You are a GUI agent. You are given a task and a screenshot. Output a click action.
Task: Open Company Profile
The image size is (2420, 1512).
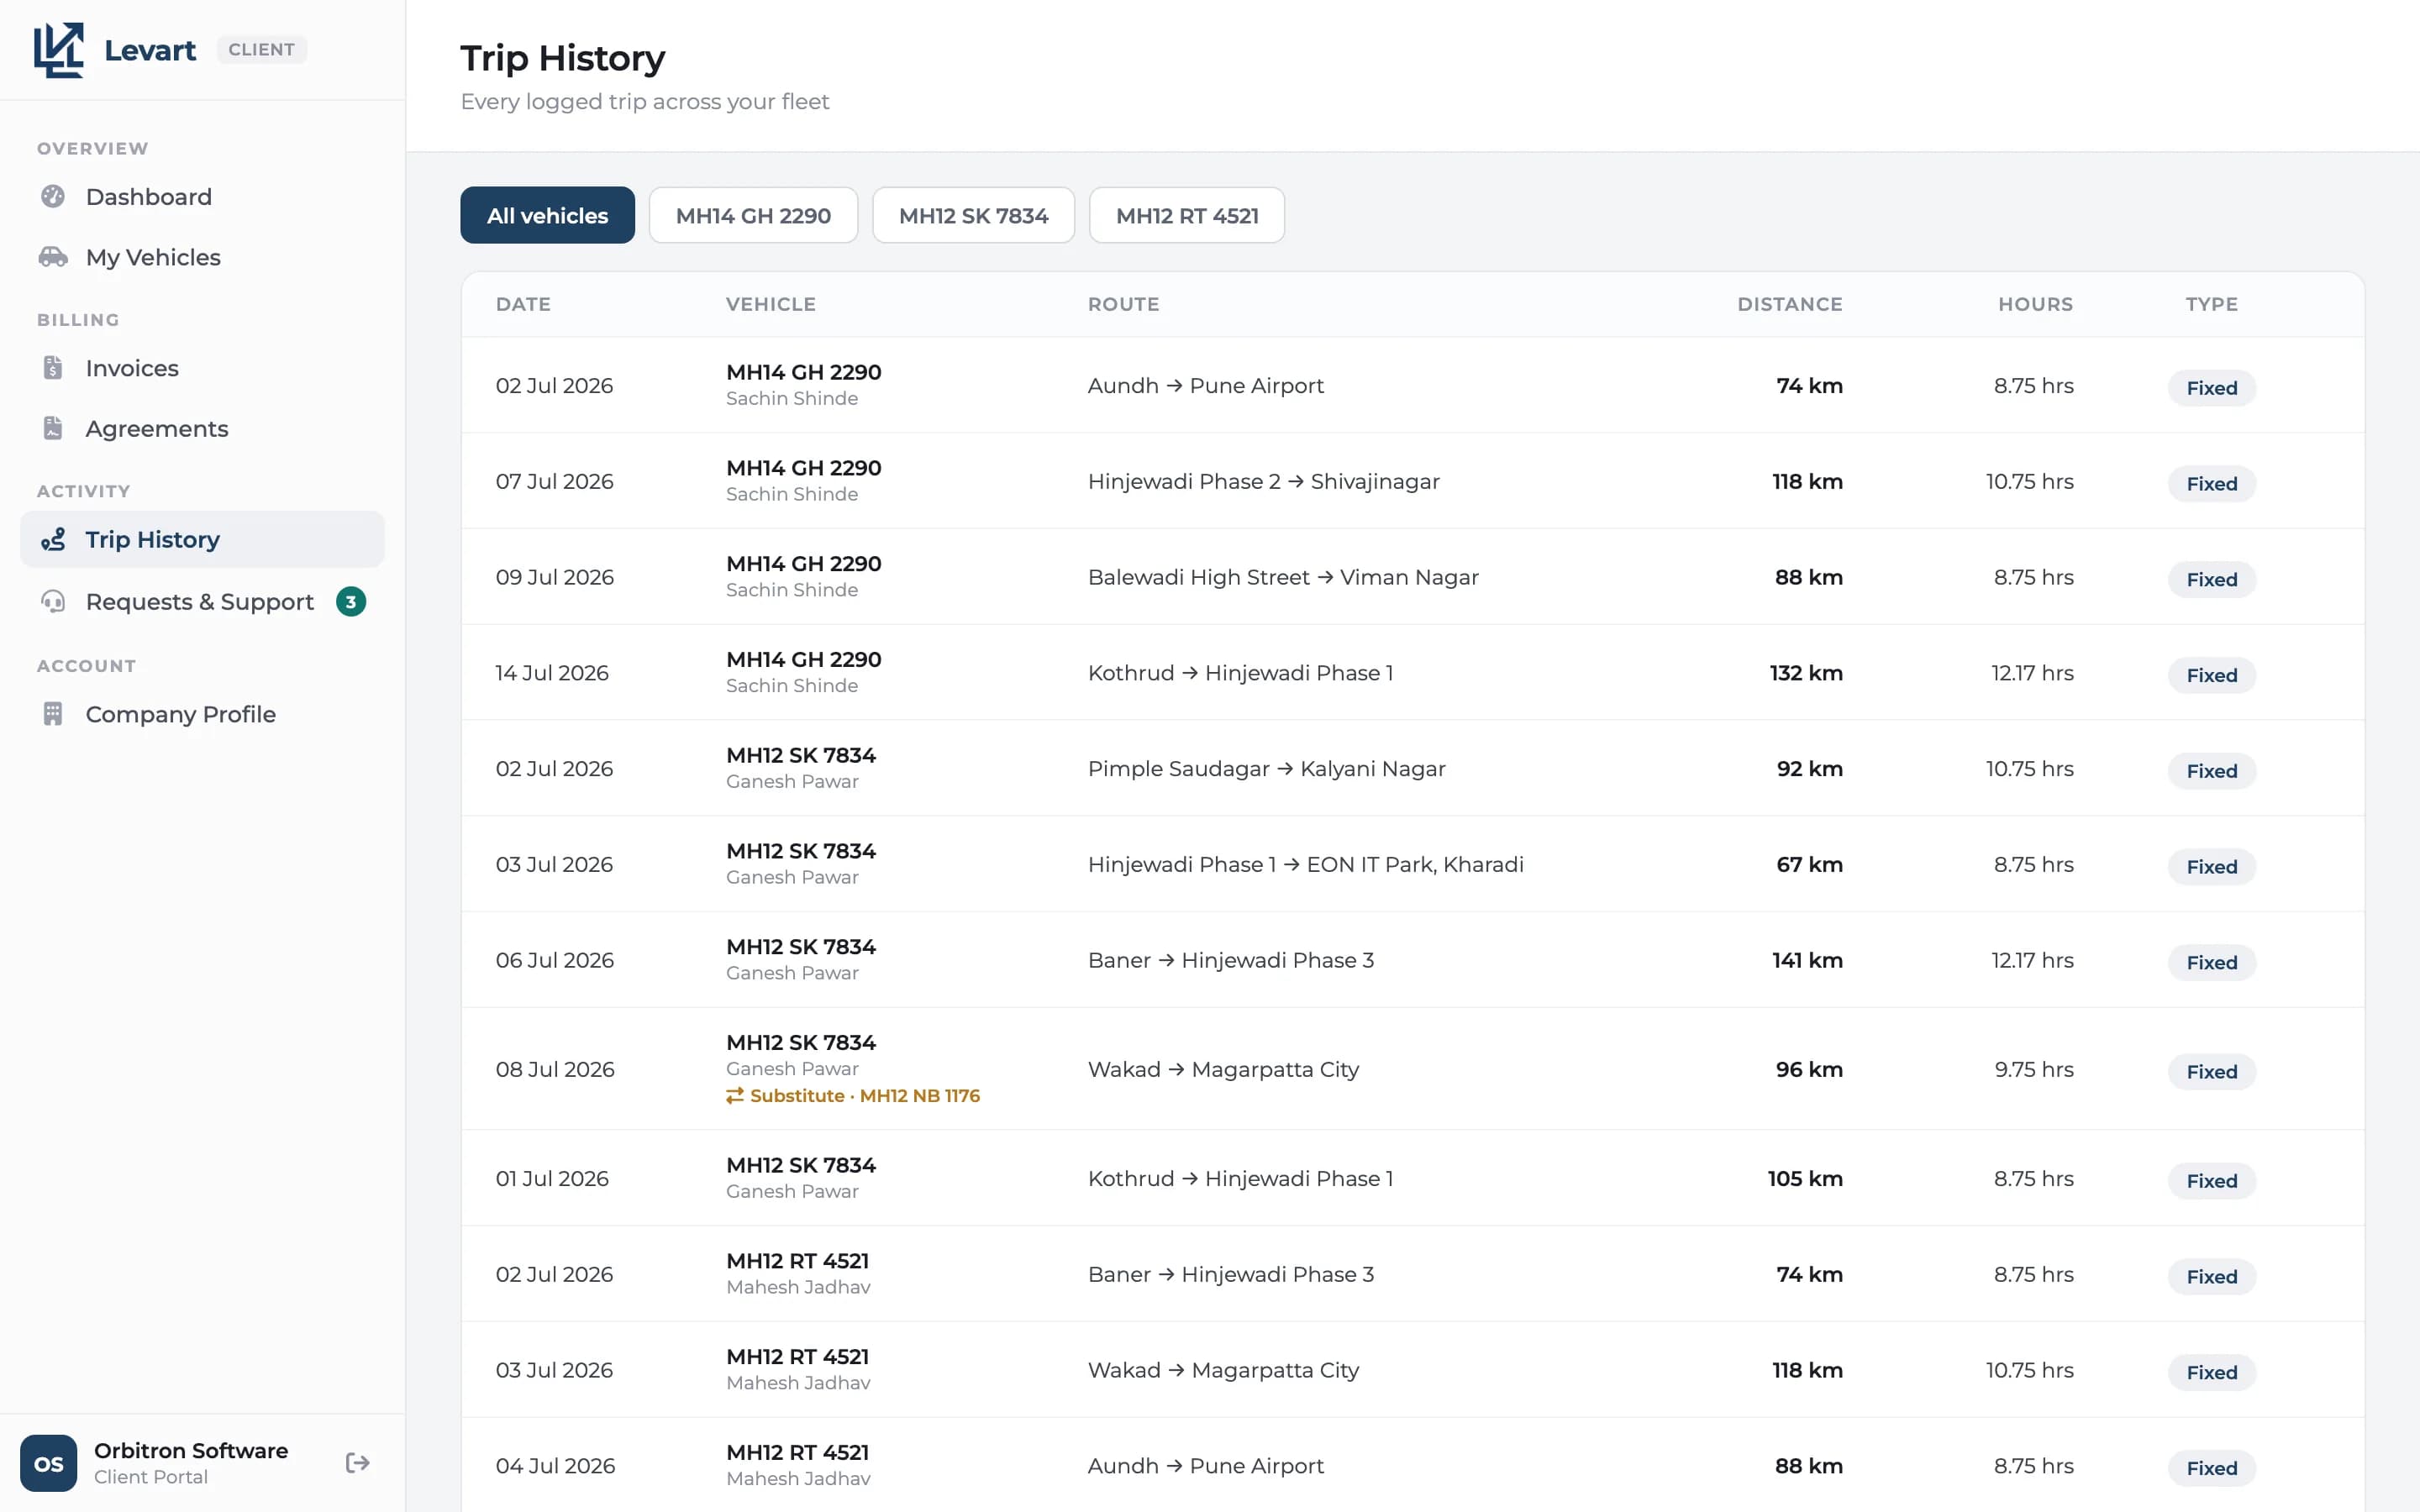pyautogui.click(x=202, y=714)
